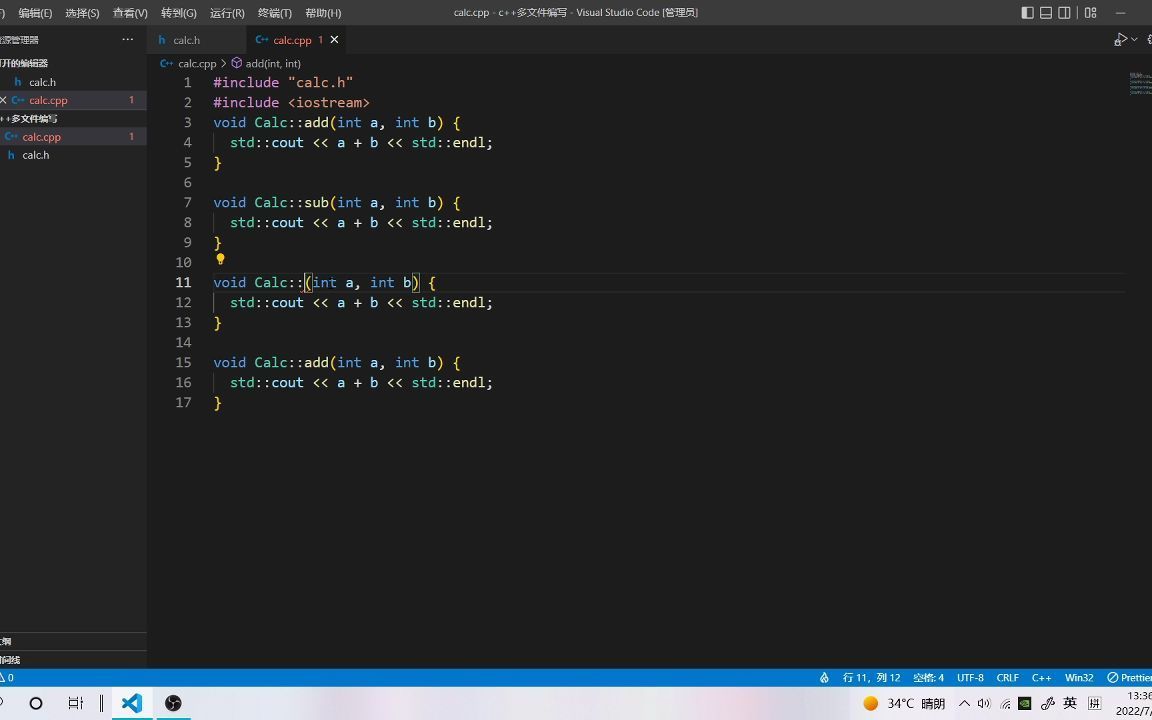Viewport: 1152px width, 720px height.
Task: Click line number 15 in gutter
Action: [183, 362]
